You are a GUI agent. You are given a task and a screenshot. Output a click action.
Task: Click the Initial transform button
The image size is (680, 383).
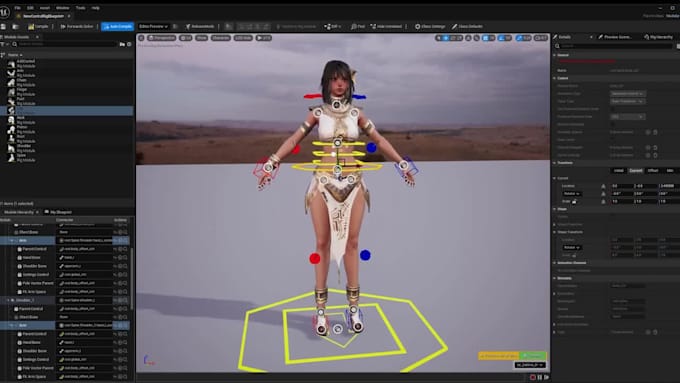[x=619, y=170]
